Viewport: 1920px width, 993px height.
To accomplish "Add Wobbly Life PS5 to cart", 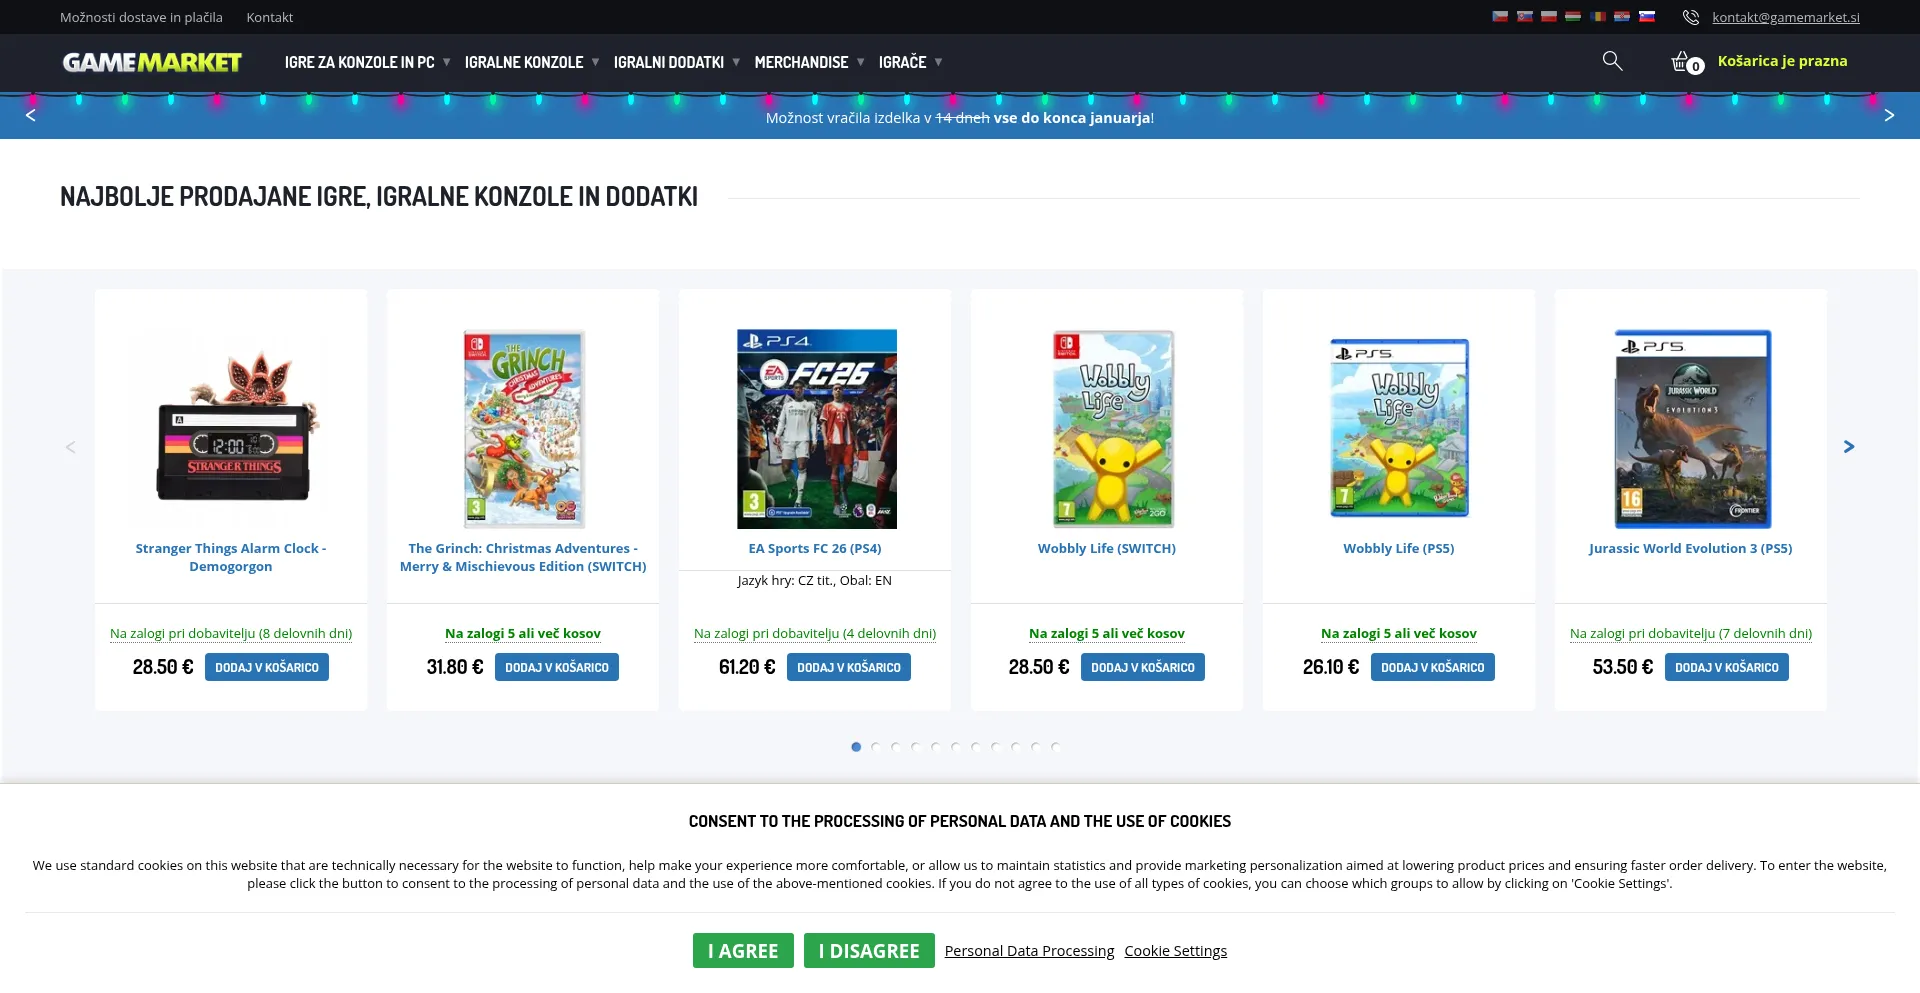I will pos(1433,667).
